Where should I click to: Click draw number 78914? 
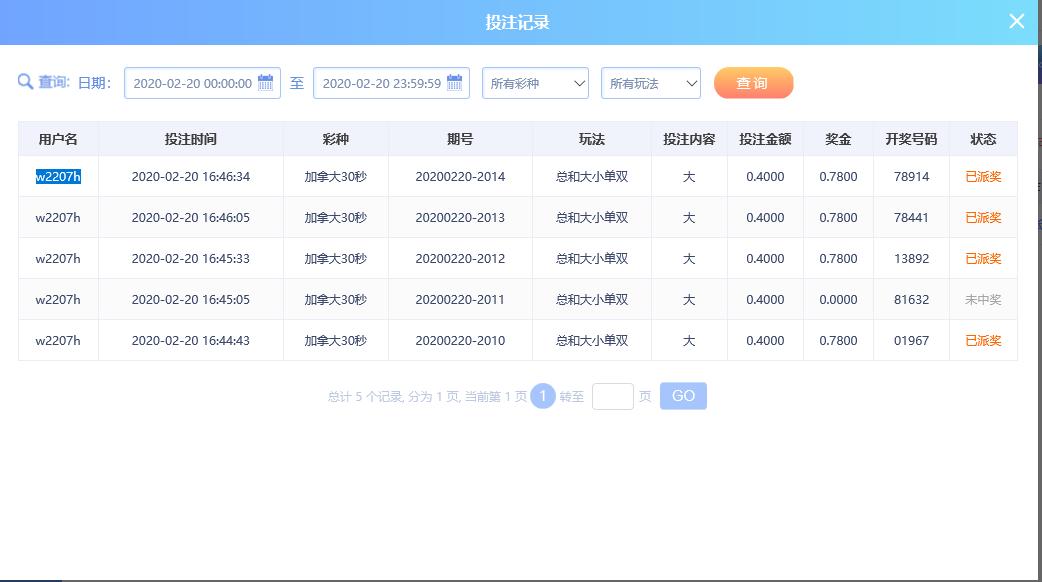911,177
